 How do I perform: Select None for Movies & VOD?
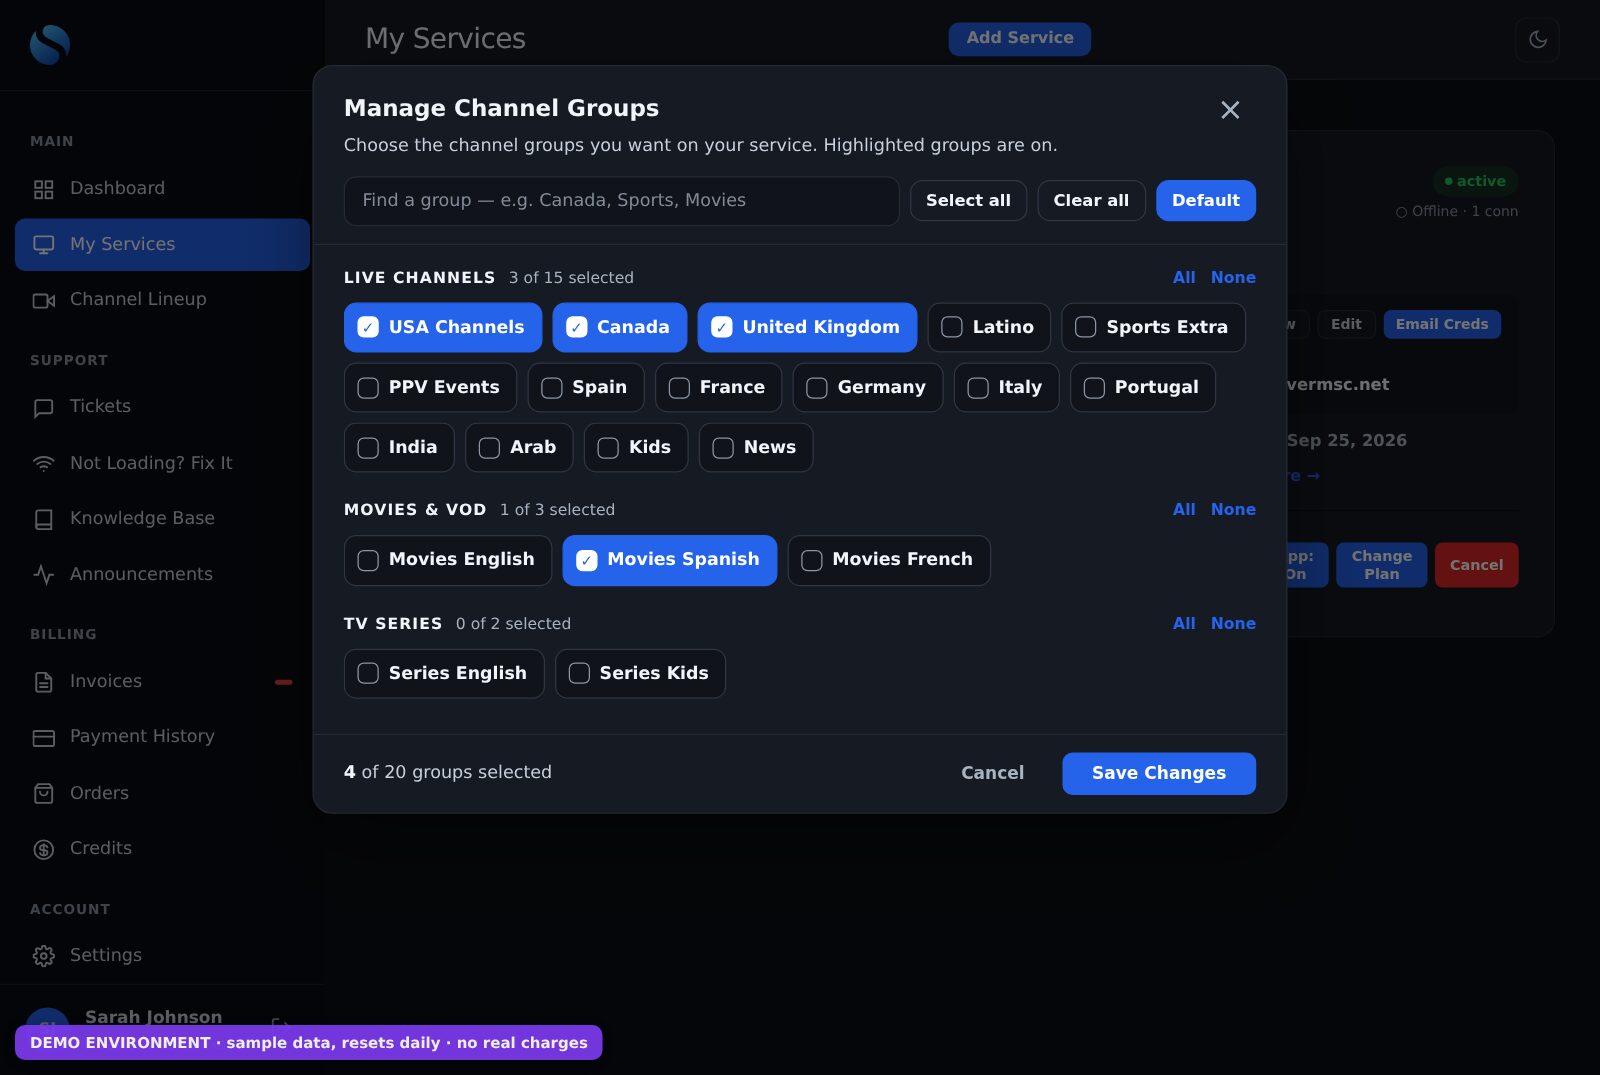click(x=1233, y=510)
